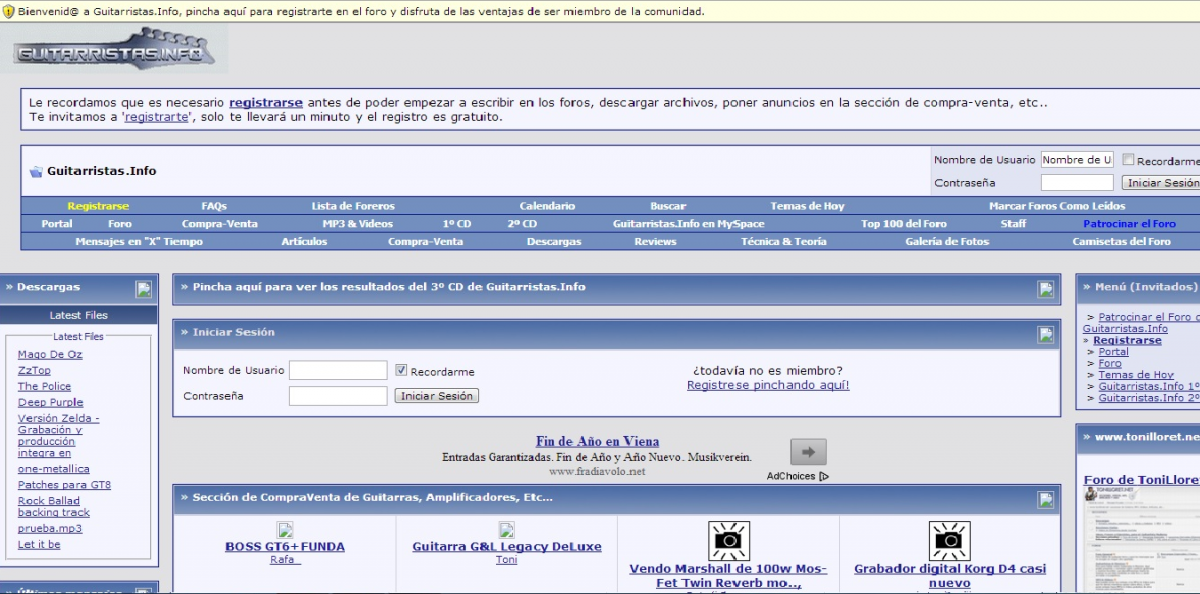Click the 'Regístrese pinchando aquí!' link

click(x=768, y=385)
